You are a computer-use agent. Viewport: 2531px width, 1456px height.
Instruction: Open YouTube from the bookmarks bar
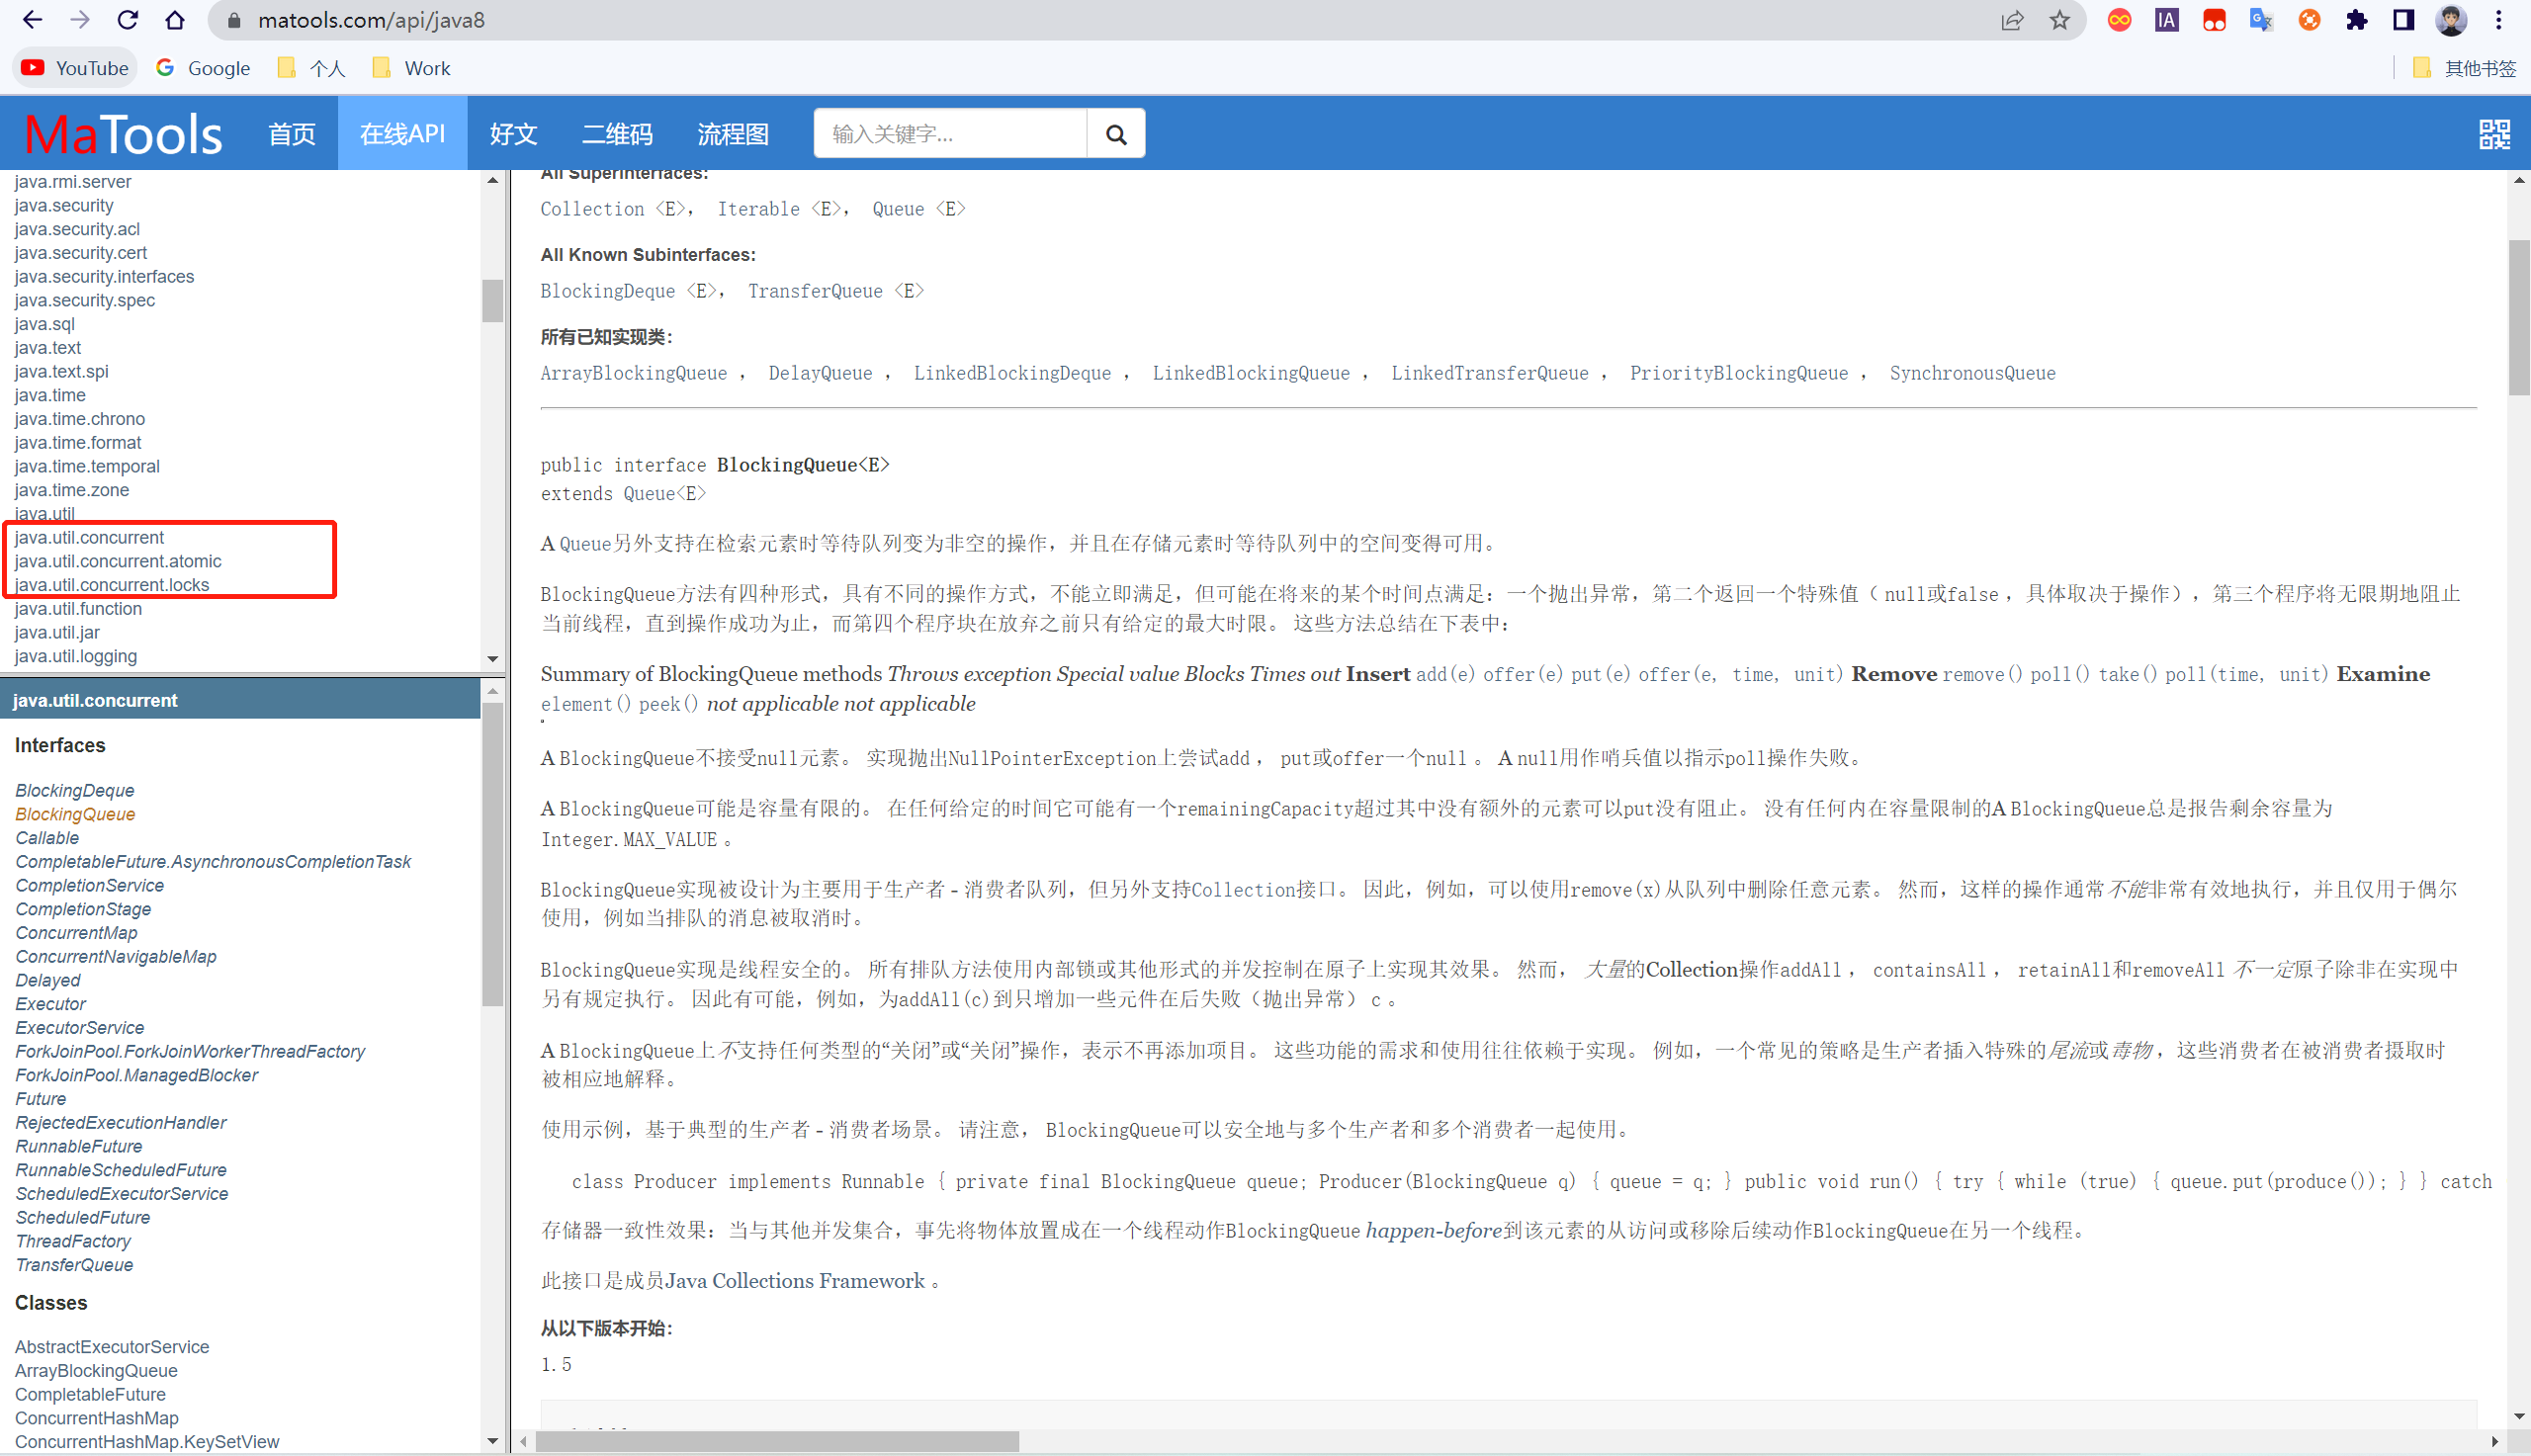[74, 67]
